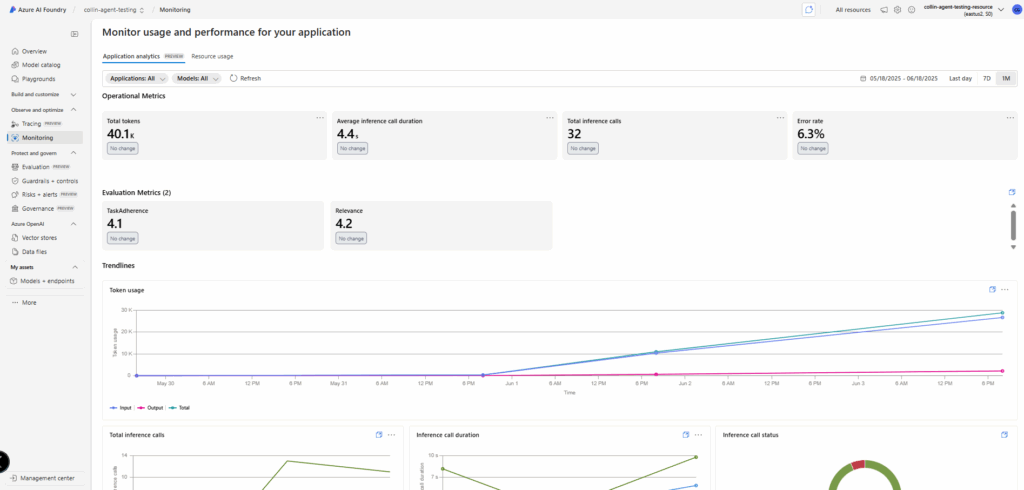Click the TaskAdherence 4.1 value
1024x490 pixels.
(x=114, y=223)
